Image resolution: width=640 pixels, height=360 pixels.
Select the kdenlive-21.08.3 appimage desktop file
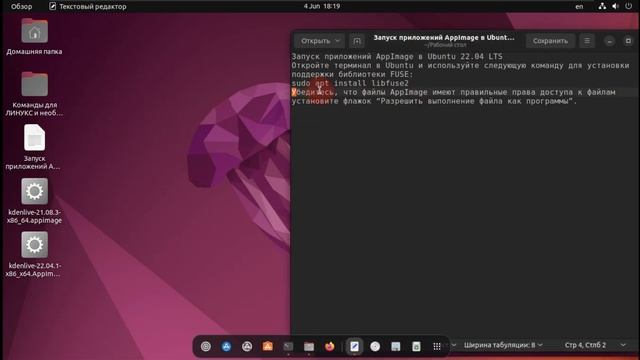coord(34,201)
